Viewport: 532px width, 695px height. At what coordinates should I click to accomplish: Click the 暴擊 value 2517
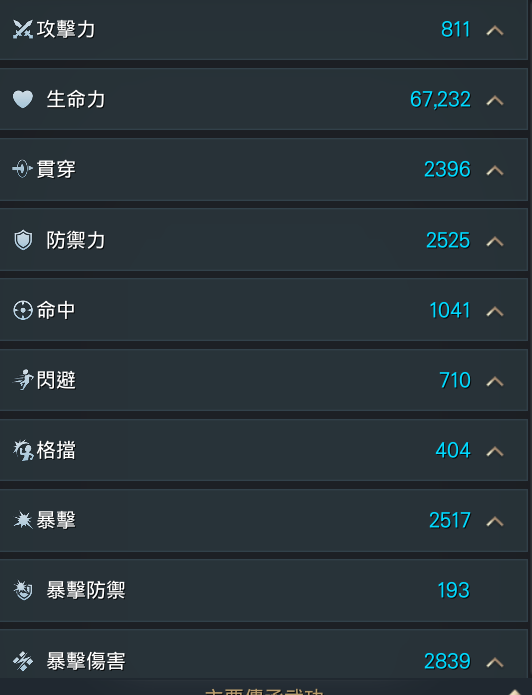click(x=450, y=520)
